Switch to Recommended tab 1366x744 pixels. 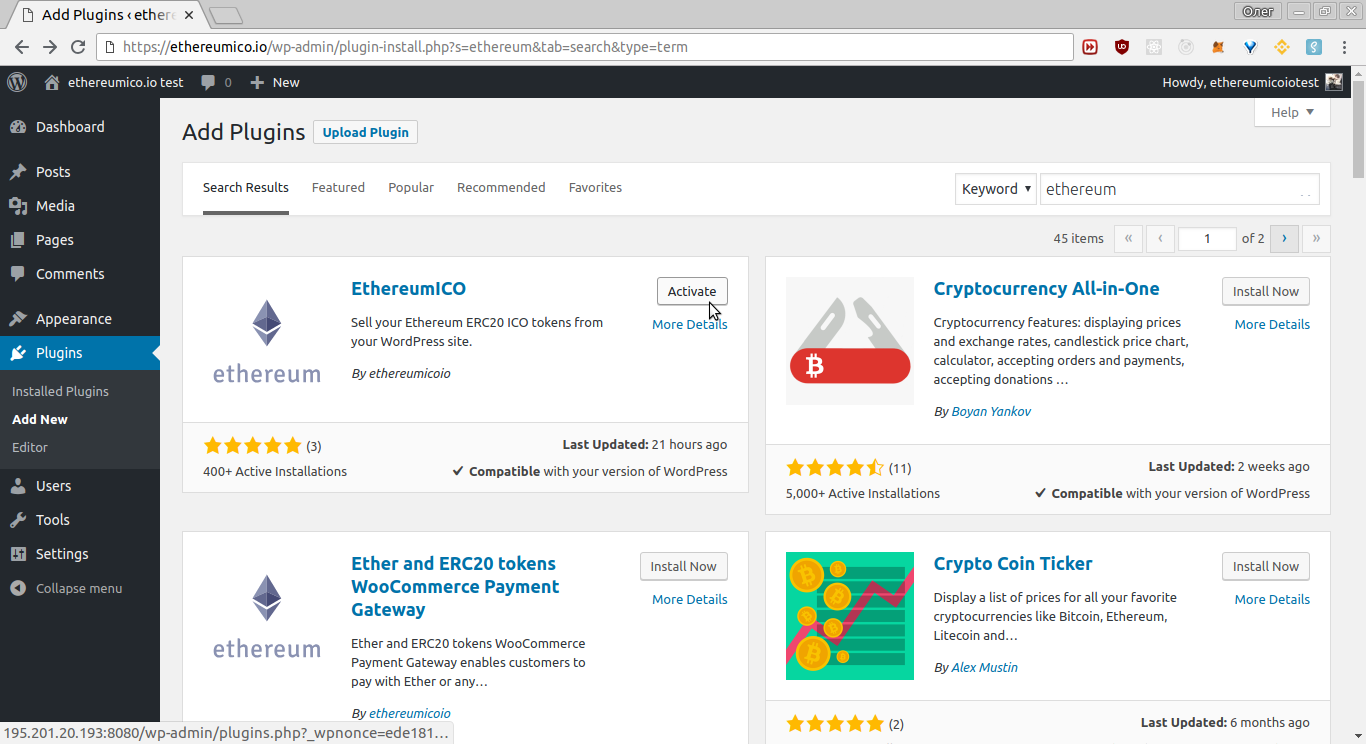(x=501, y=188)
